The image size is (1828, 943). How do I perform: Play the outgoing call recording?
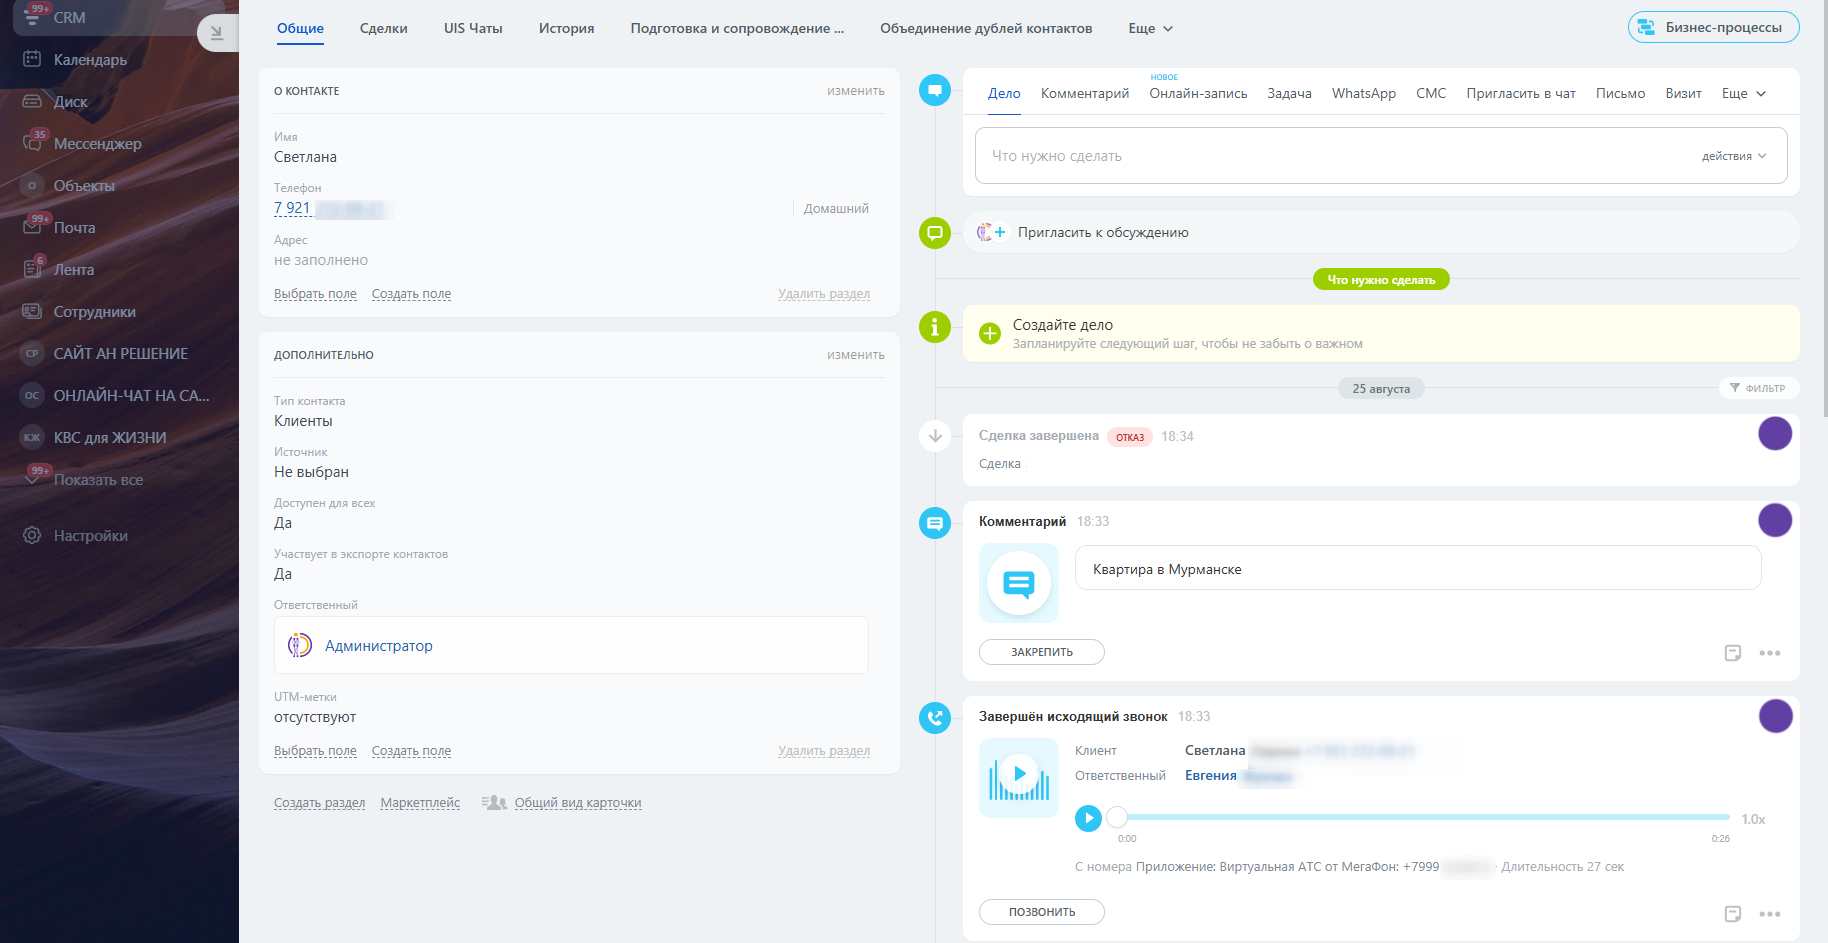point(1088,818)
